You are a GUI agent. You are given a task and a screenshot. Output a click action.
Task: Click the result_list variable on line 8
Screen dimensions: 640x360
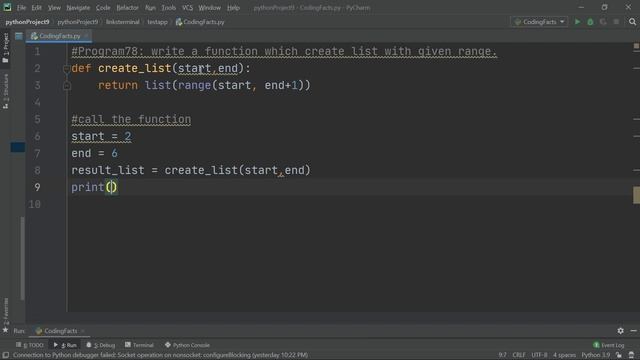108,170
